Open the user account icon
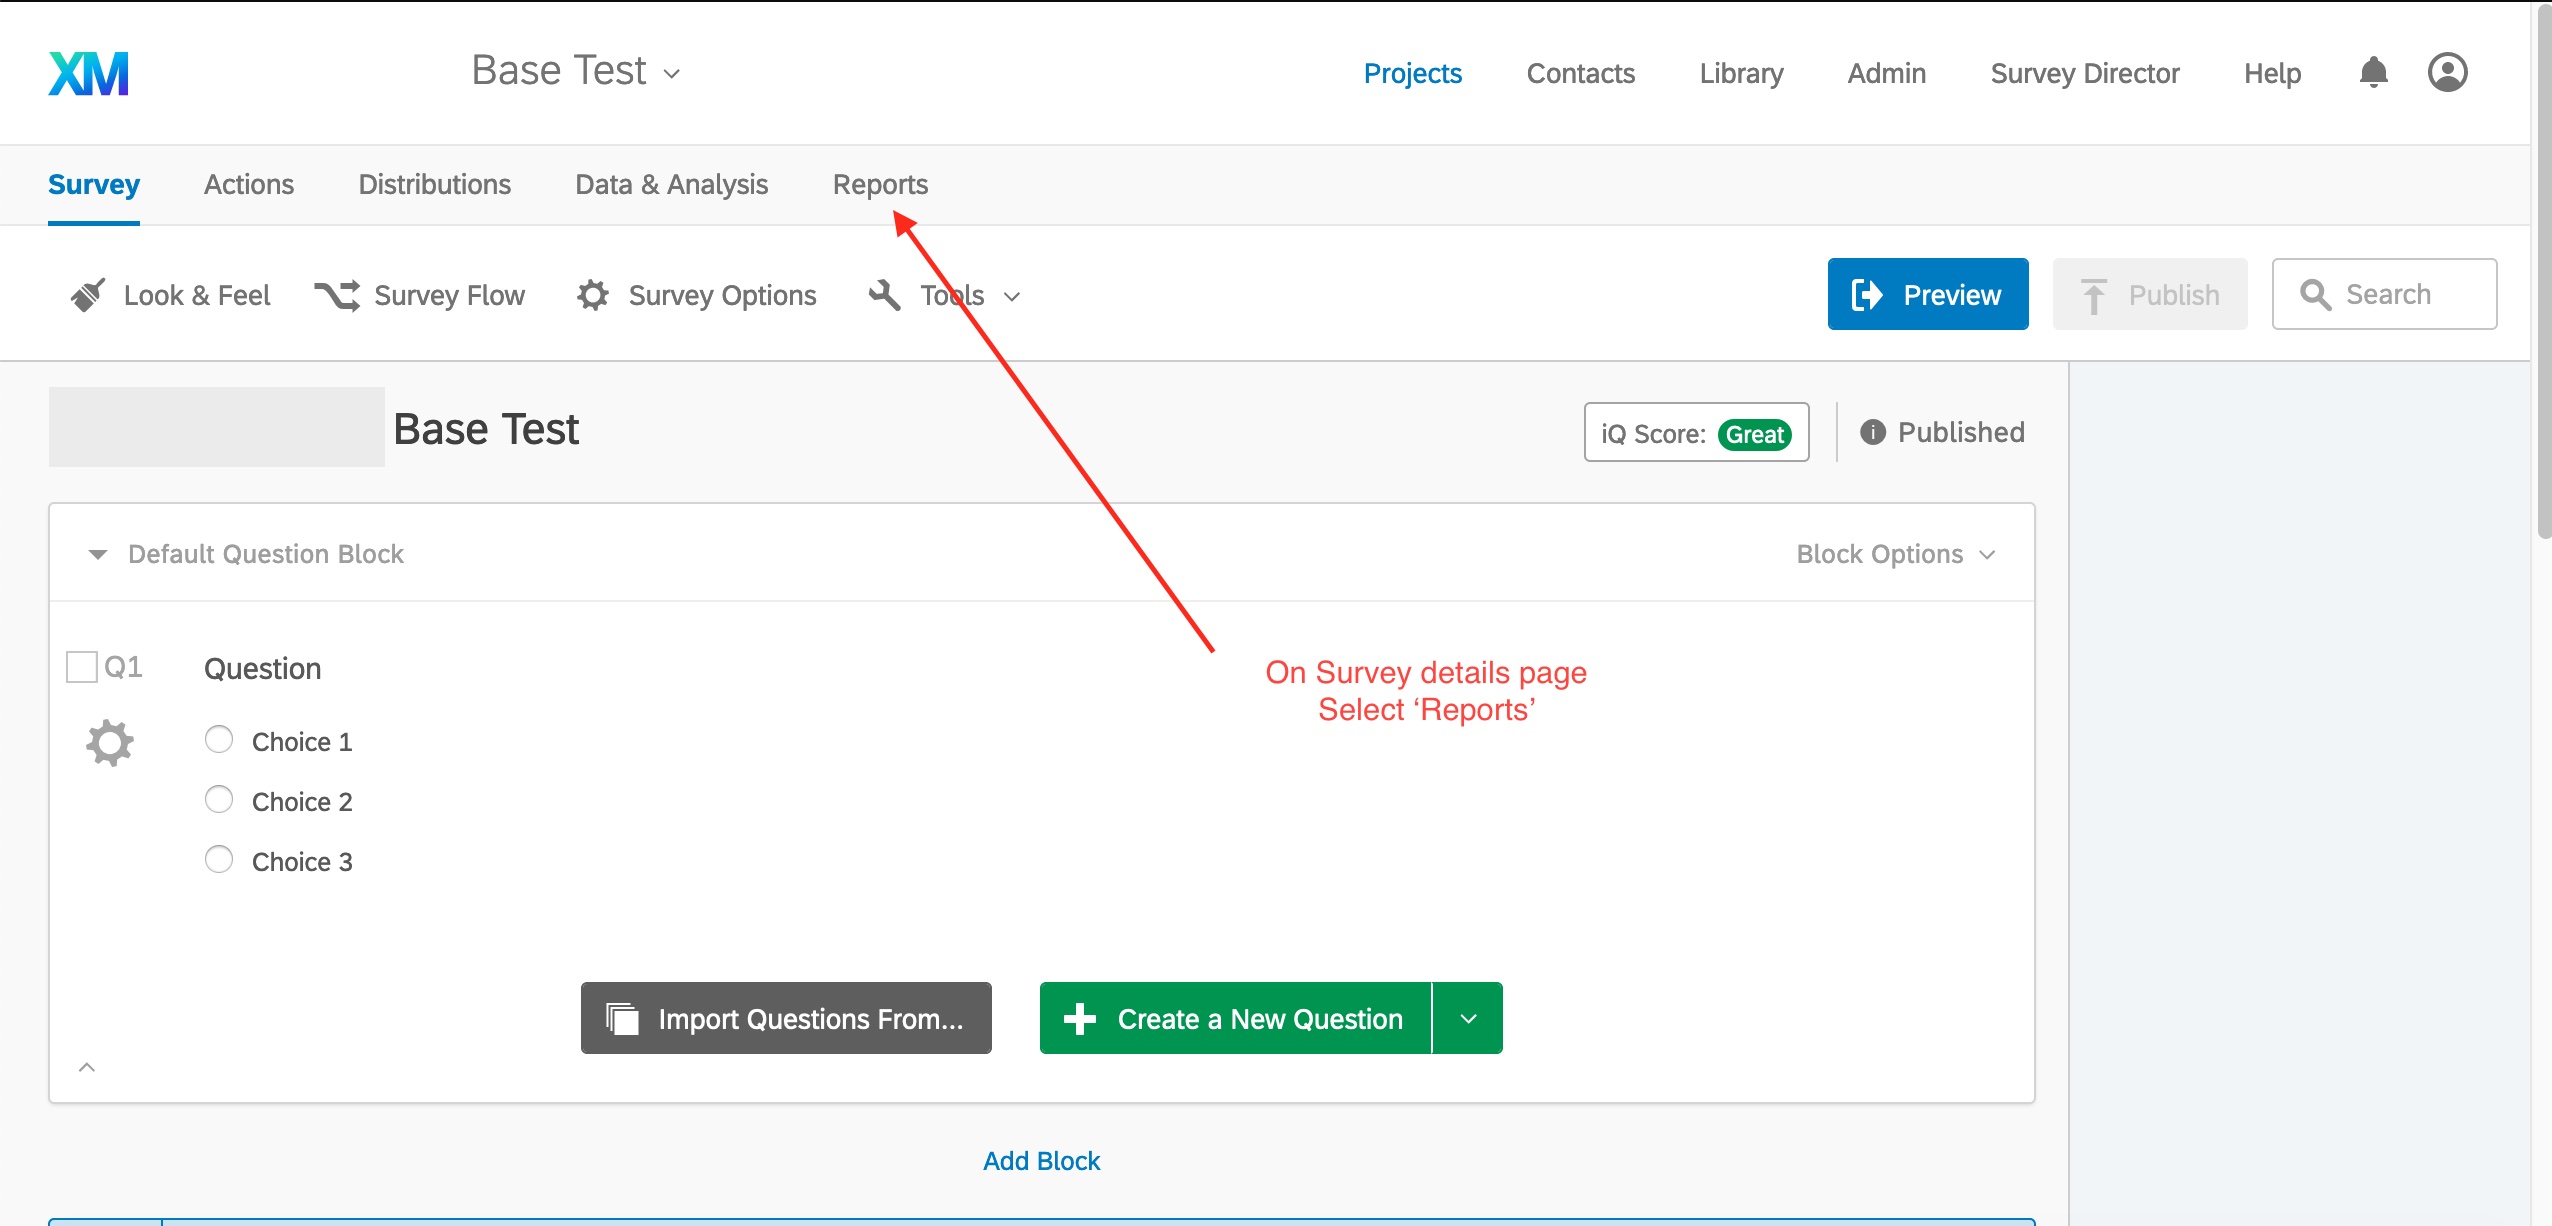This screenshot has width=2552, height=1226. coord(2447,72)
